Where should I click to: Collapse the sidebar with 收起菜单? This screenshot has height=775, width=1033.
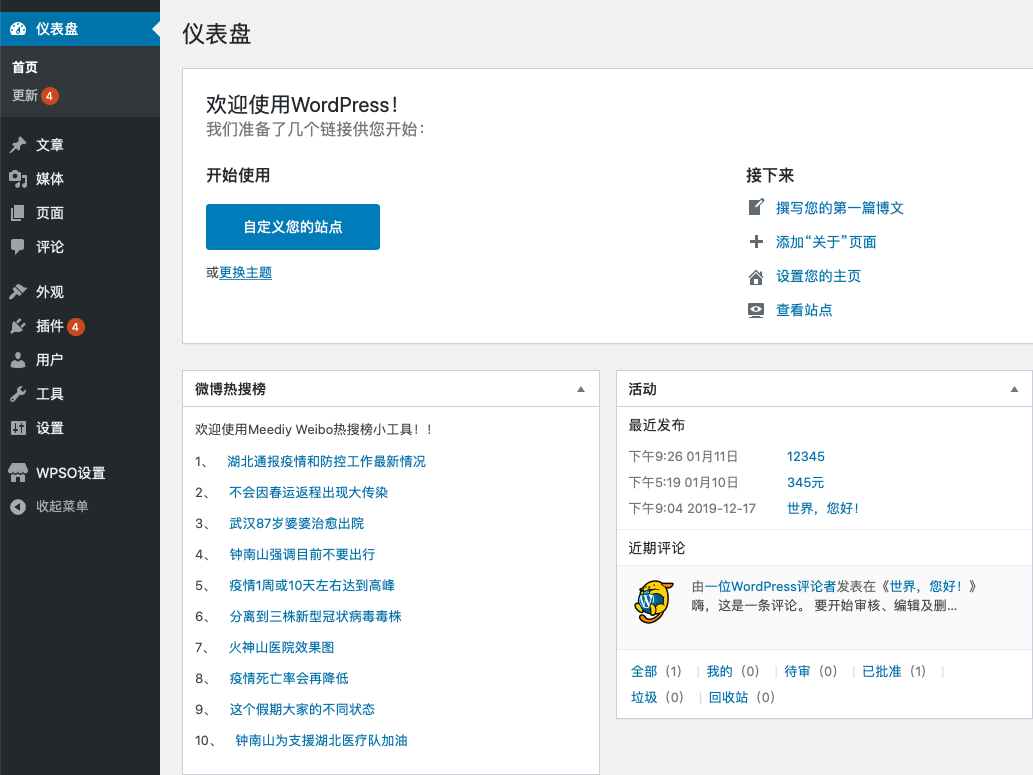pos(62,506)
